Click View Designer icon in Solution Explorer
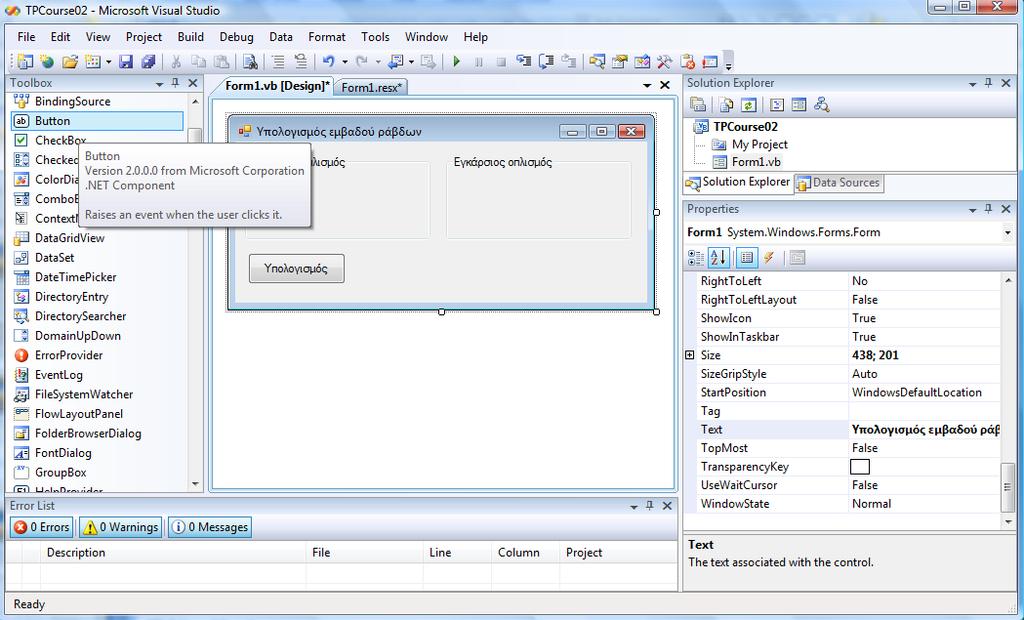Viewport: 1024px width, 620px height. 799,105
